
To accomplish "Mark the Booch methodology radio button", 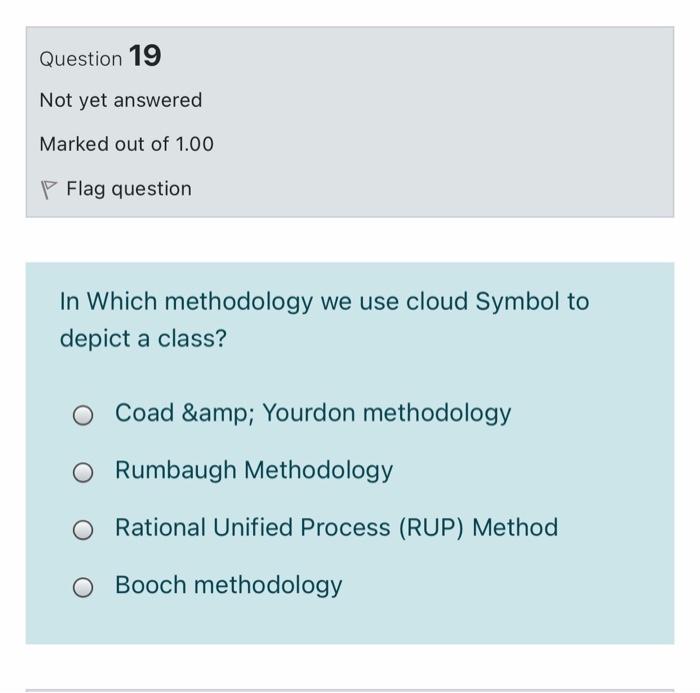I will 84,587.
